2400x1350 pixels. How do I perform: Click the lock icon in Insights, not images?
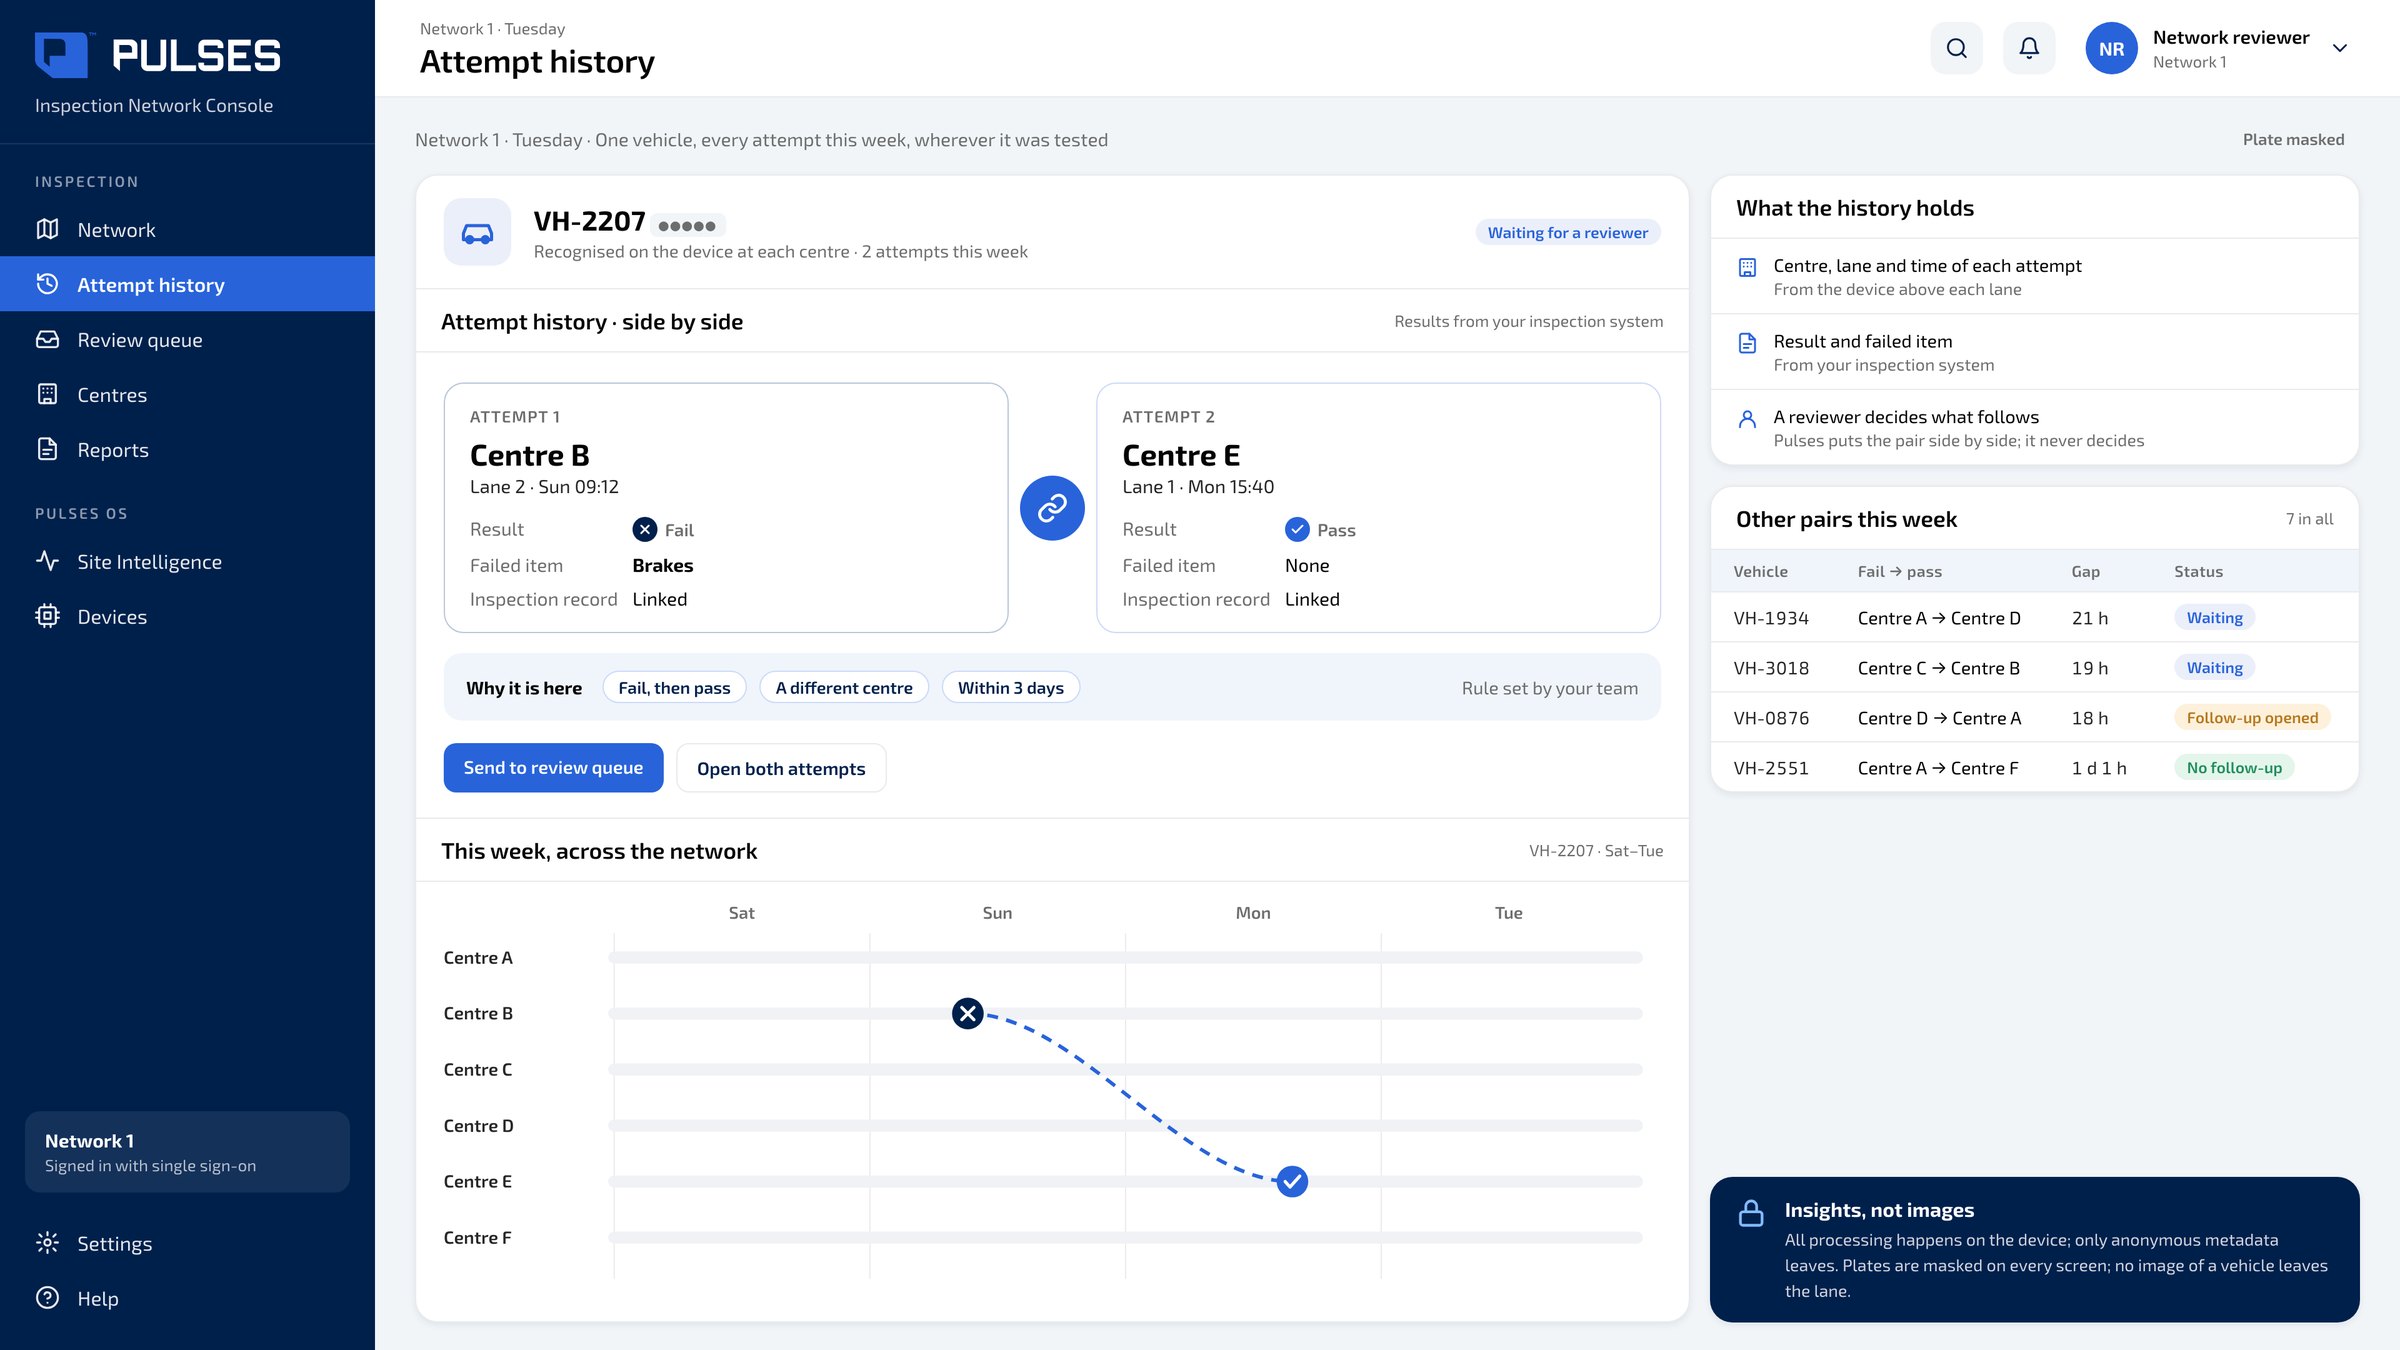1751,1213
